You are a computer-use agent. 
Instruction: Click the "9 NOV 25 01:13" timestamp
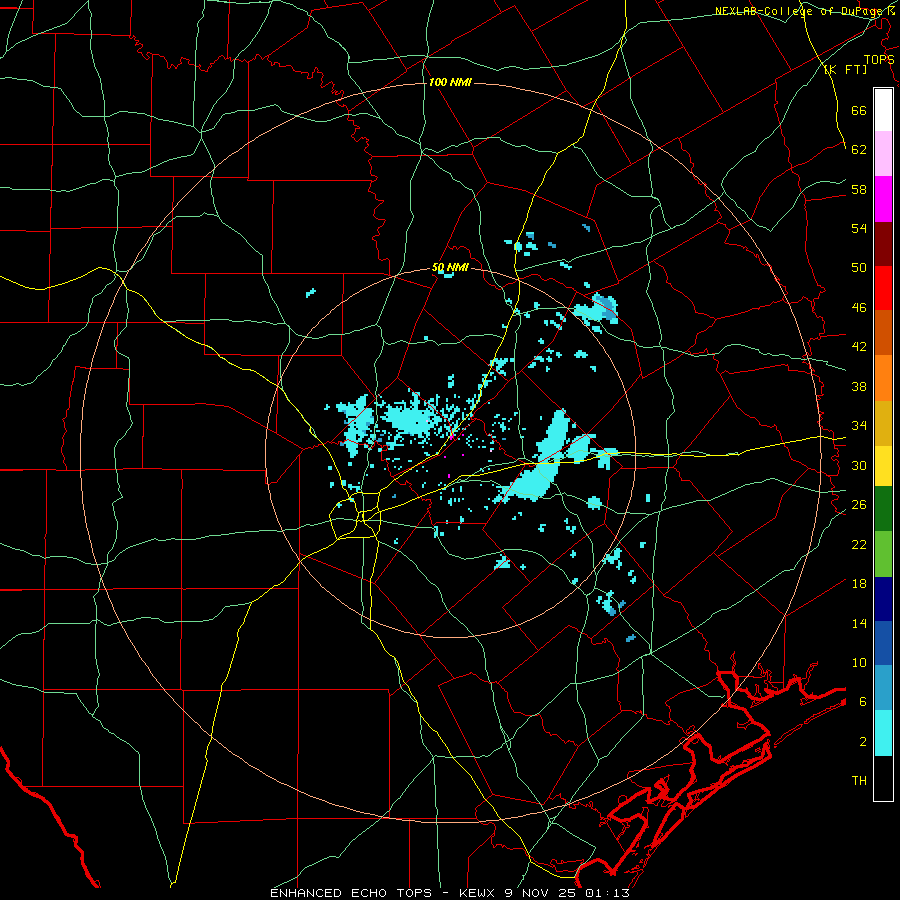pyautogui.click(x=568, y=893)
